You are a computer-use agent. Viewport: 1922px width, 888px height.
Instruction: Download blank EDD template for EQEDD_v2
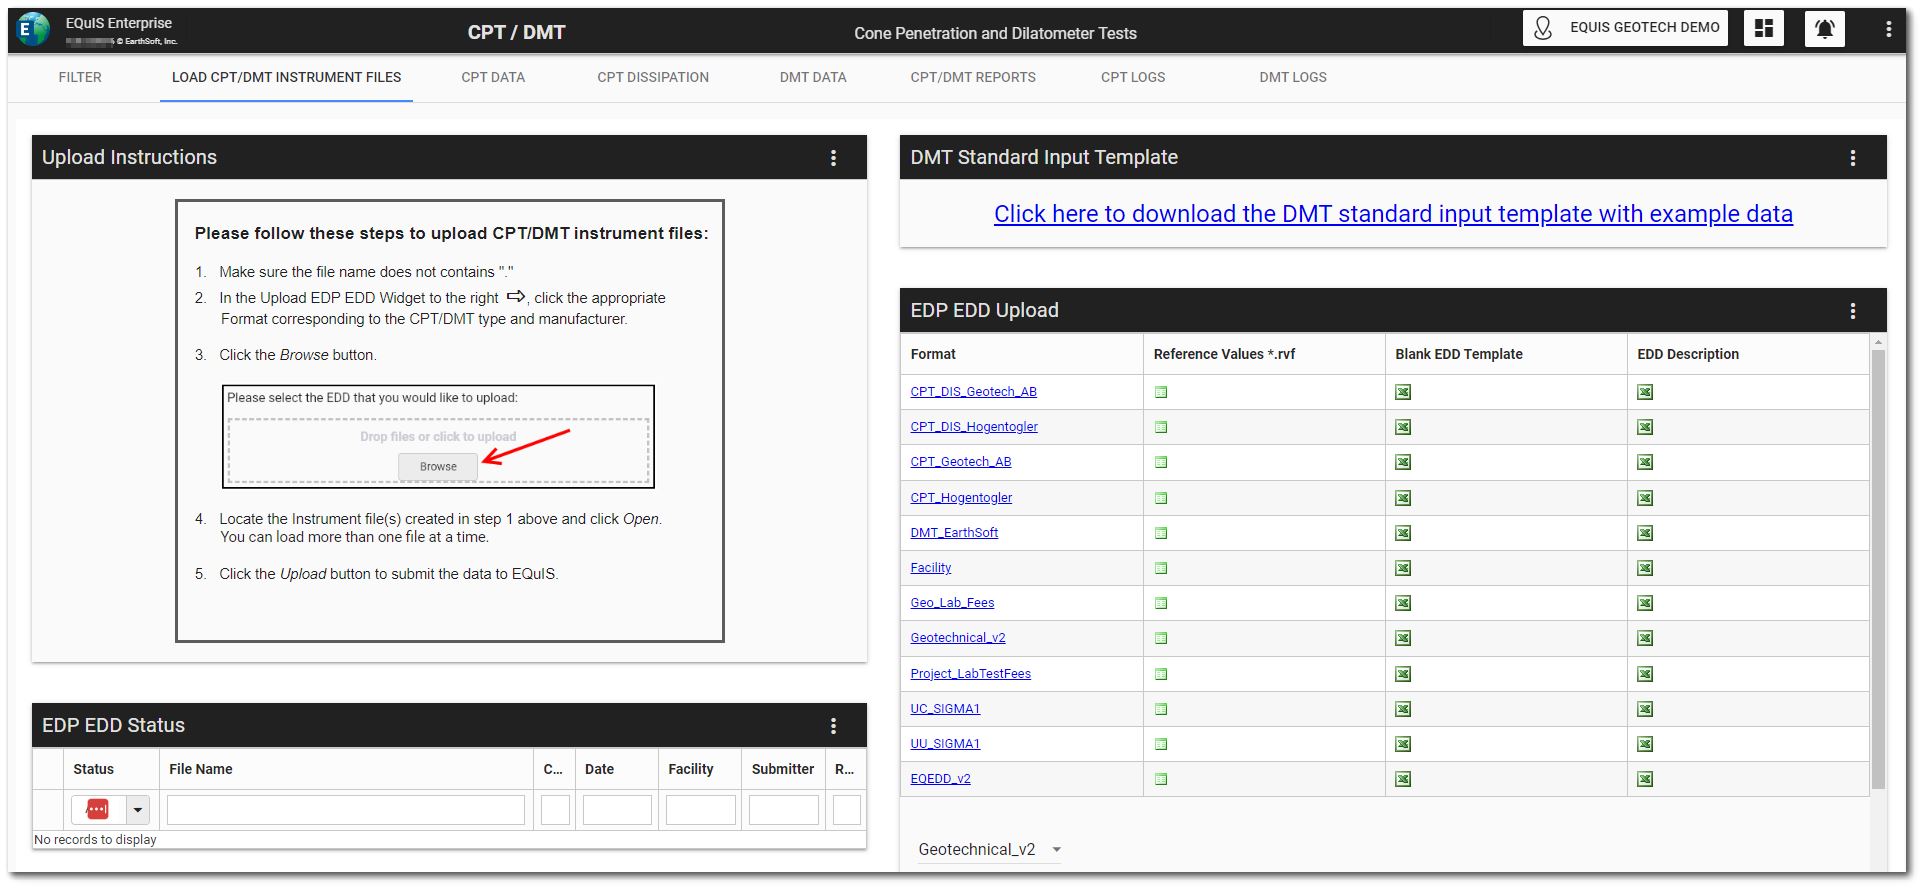(x=1403, y=779)
